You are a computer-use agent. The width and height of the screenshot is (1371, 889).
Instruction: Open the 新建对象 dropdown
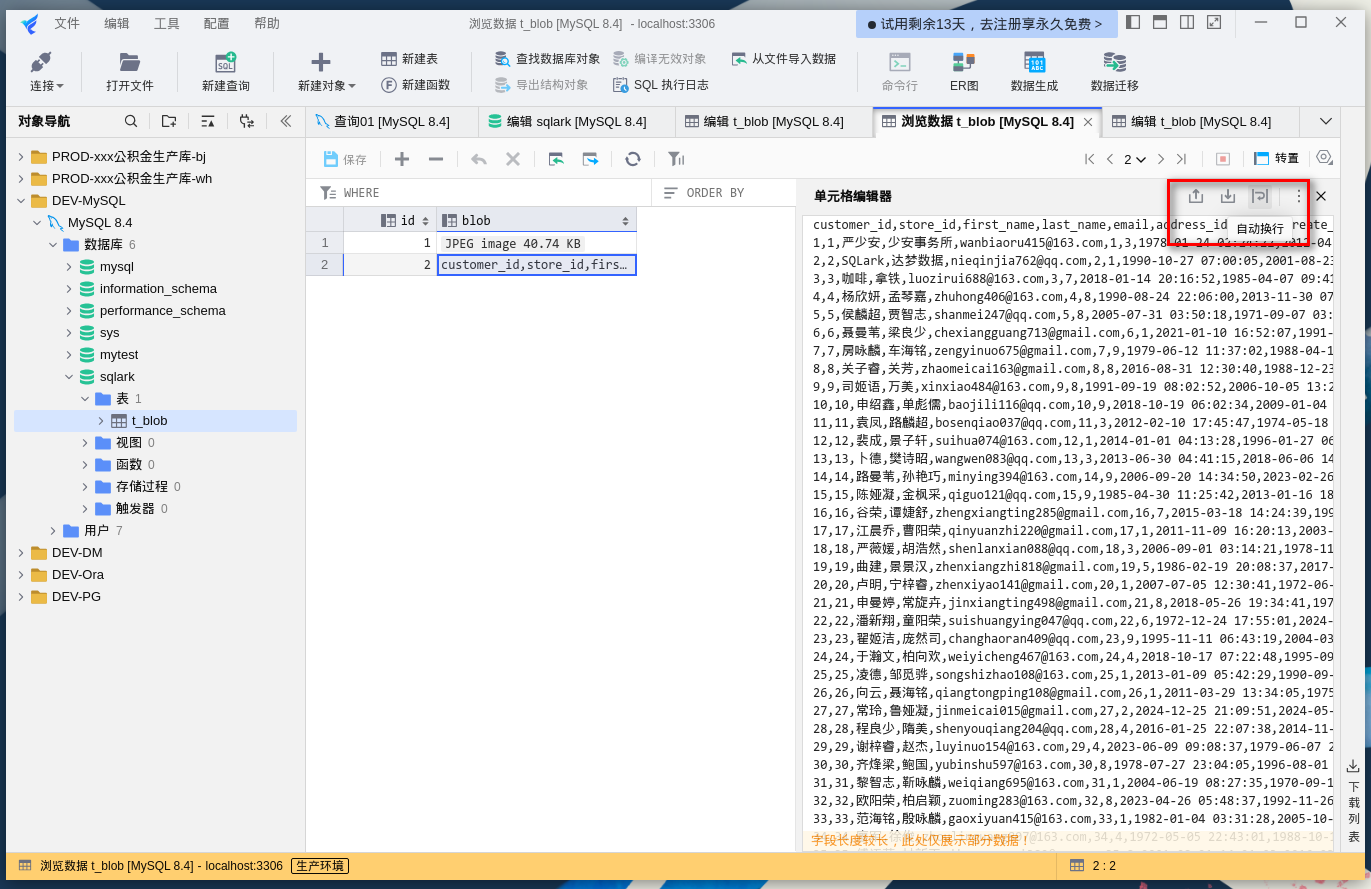point(326,72)
